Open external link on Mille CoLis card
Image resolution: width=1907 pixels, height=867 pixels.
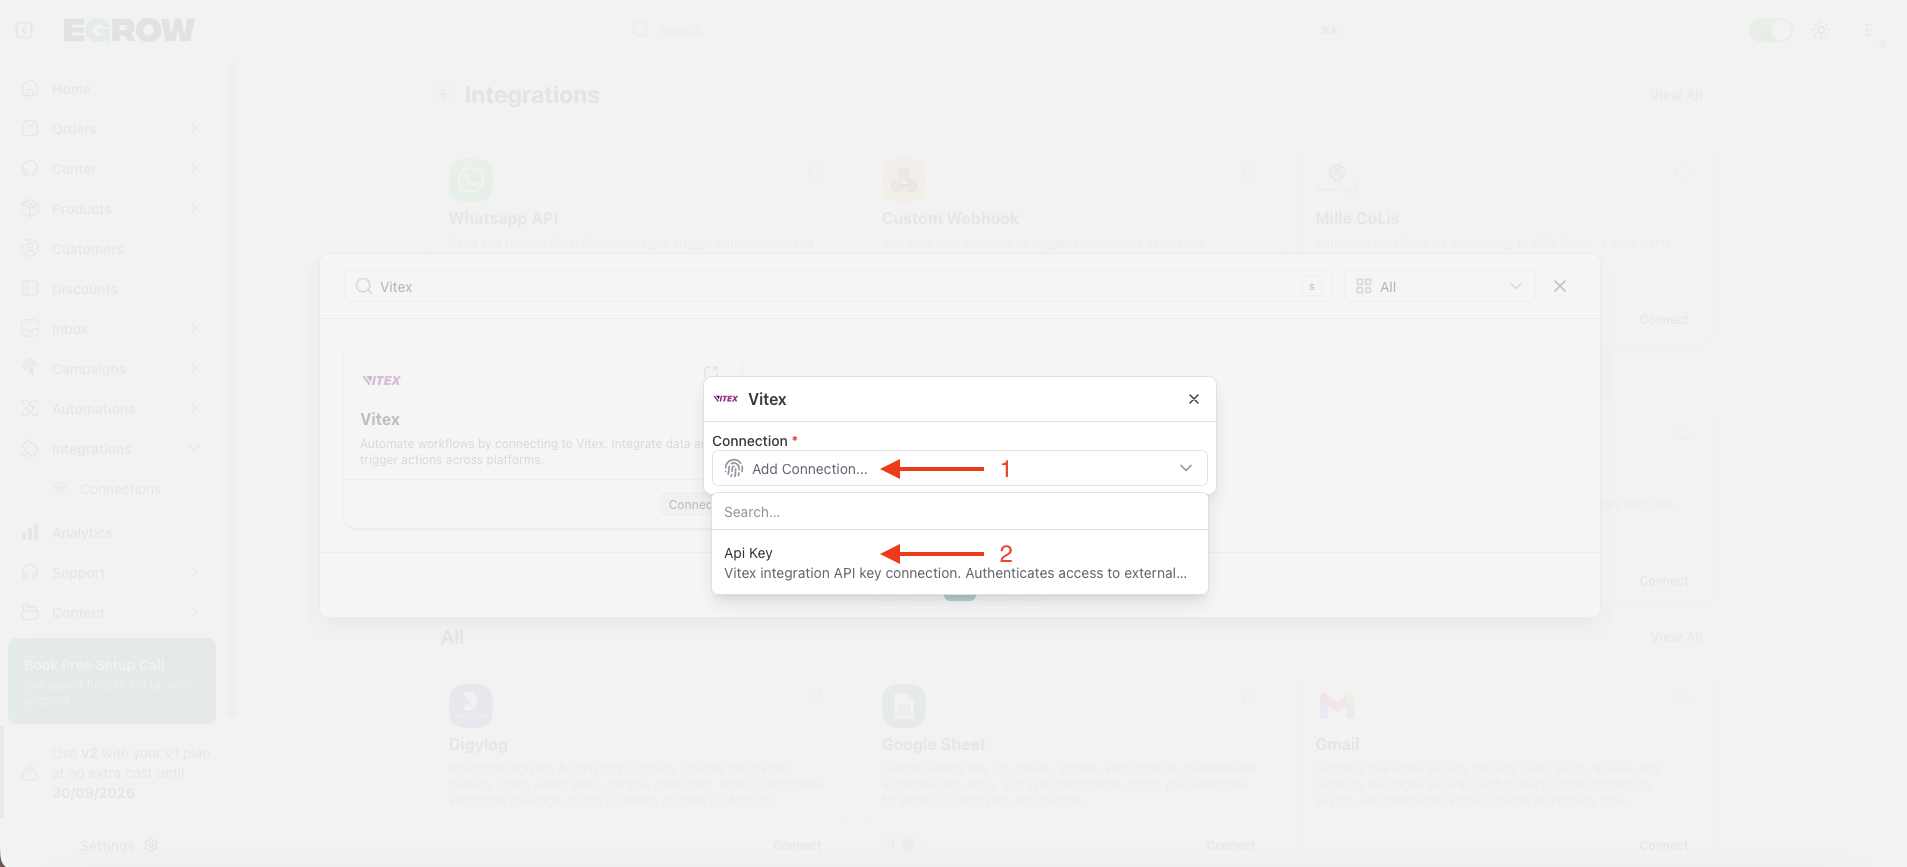coord(1683,172)
